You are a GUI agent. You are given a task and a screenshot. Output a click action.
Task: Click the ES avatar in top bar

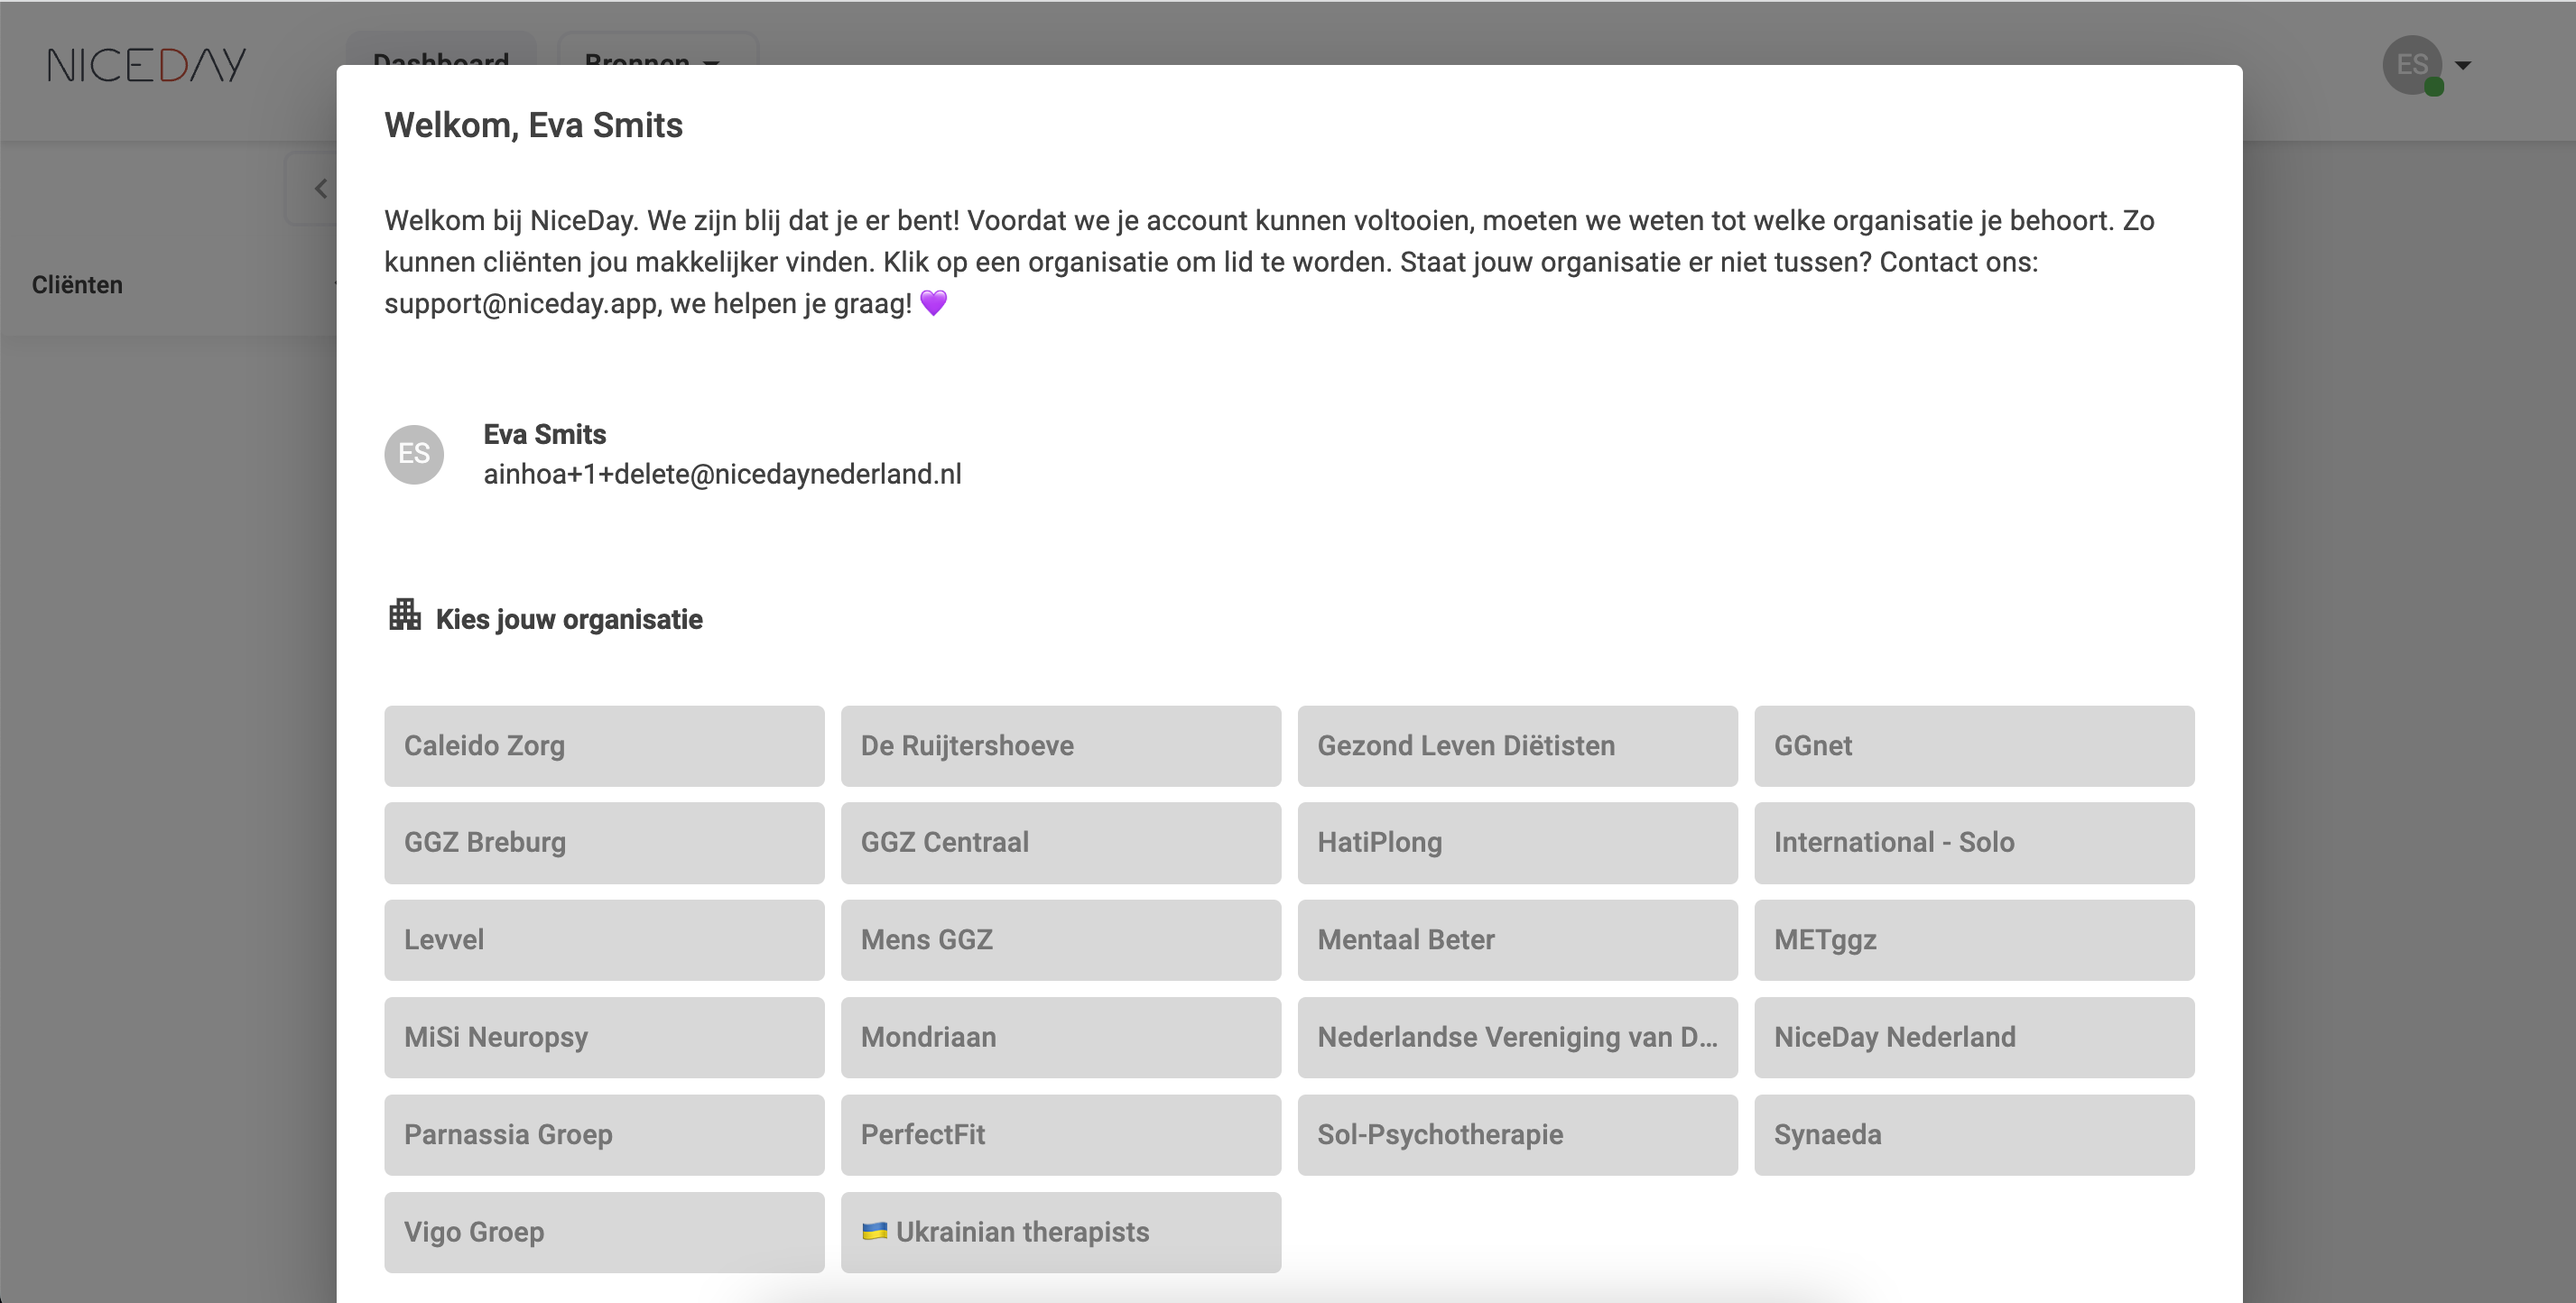tap(2411, 65)
